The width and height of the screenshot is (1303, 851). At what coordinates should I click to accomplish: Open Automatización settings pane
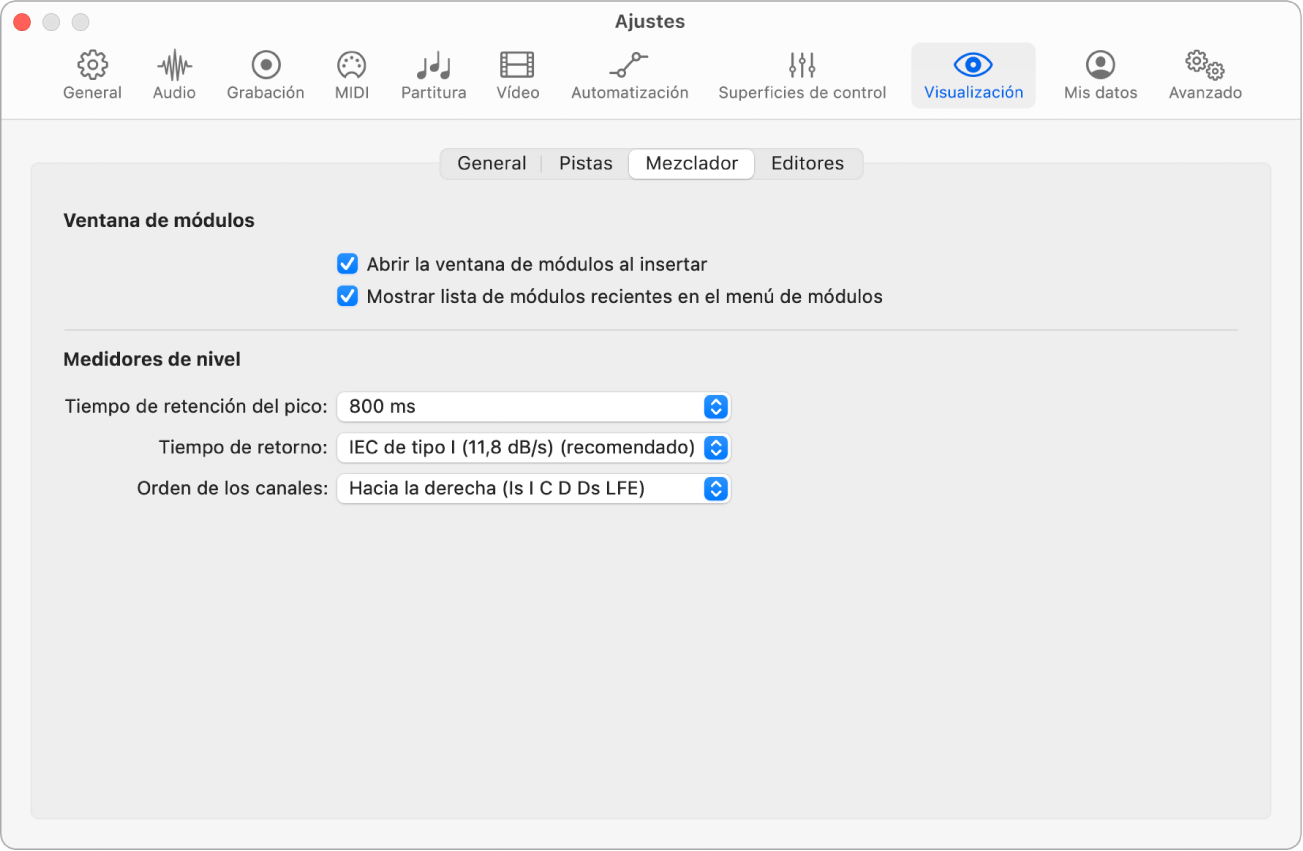click(x=629, y=66)
